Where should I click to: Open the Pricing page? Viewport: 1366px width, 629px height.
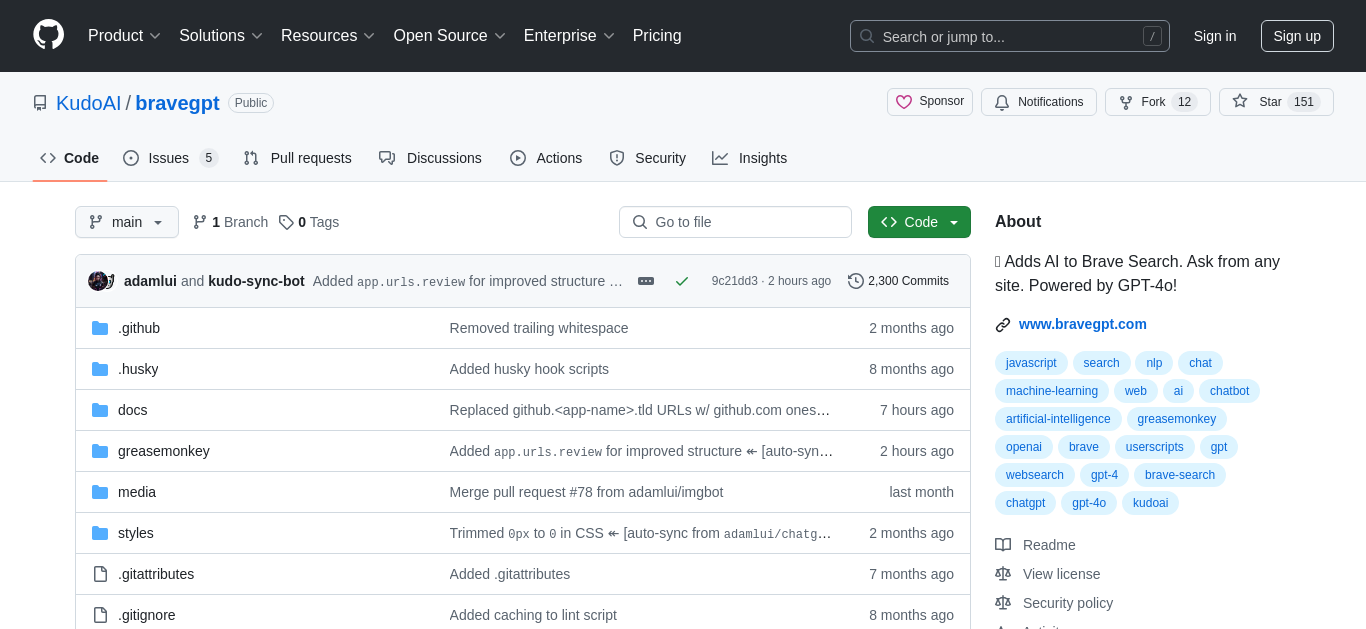pos(657,36)
